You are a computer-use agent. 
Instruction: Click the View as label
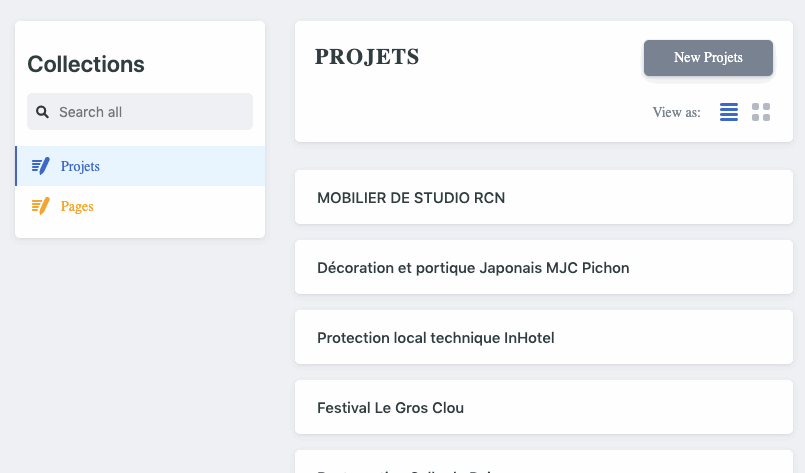[676, 112]
